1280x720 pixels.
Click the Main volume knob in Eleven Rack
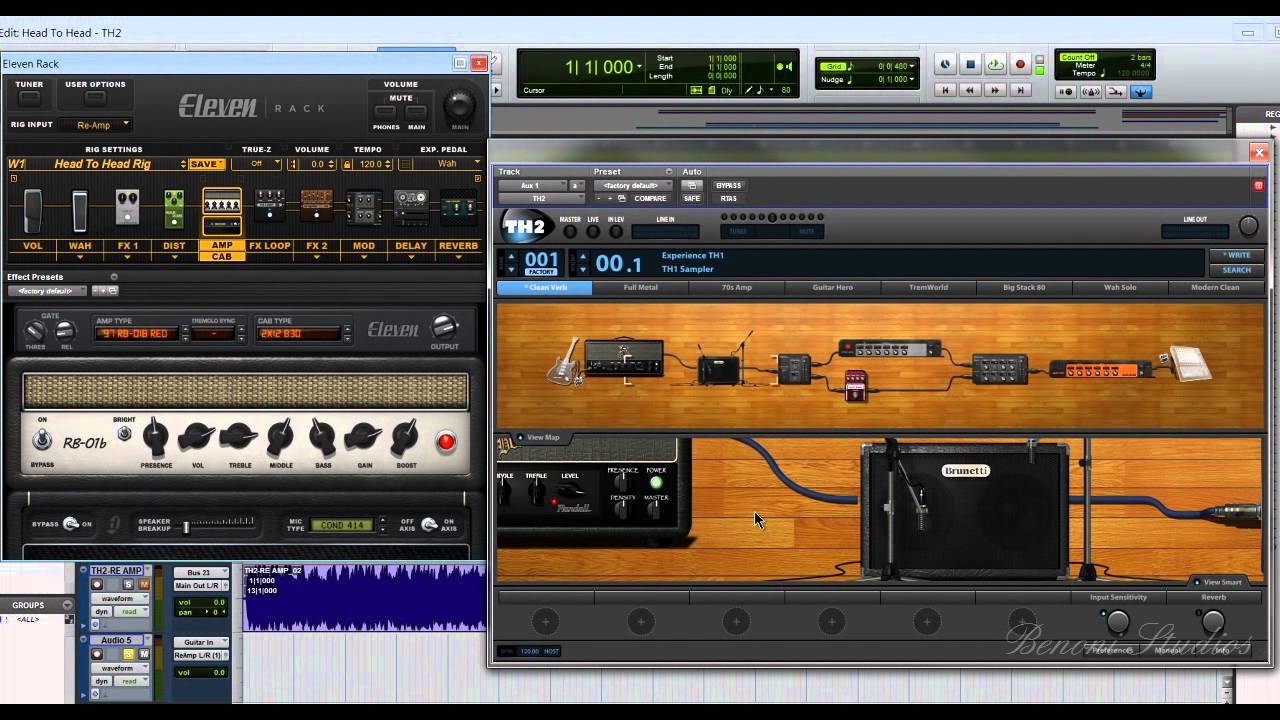pyautogui.click(x=459, y=105)
